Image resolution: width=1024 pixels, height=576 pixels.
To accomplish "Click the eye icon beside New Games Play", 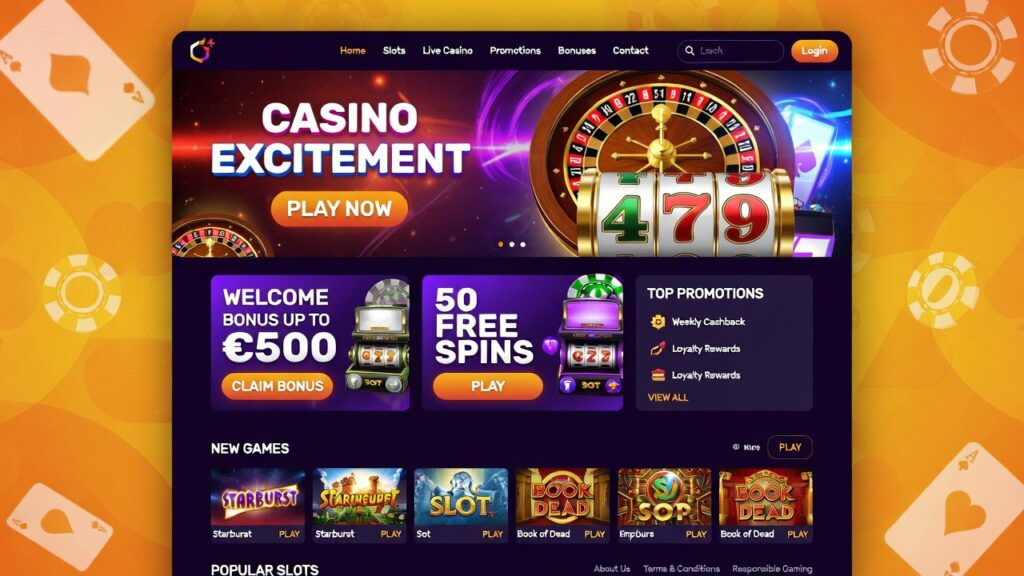I will coord(736,447).
